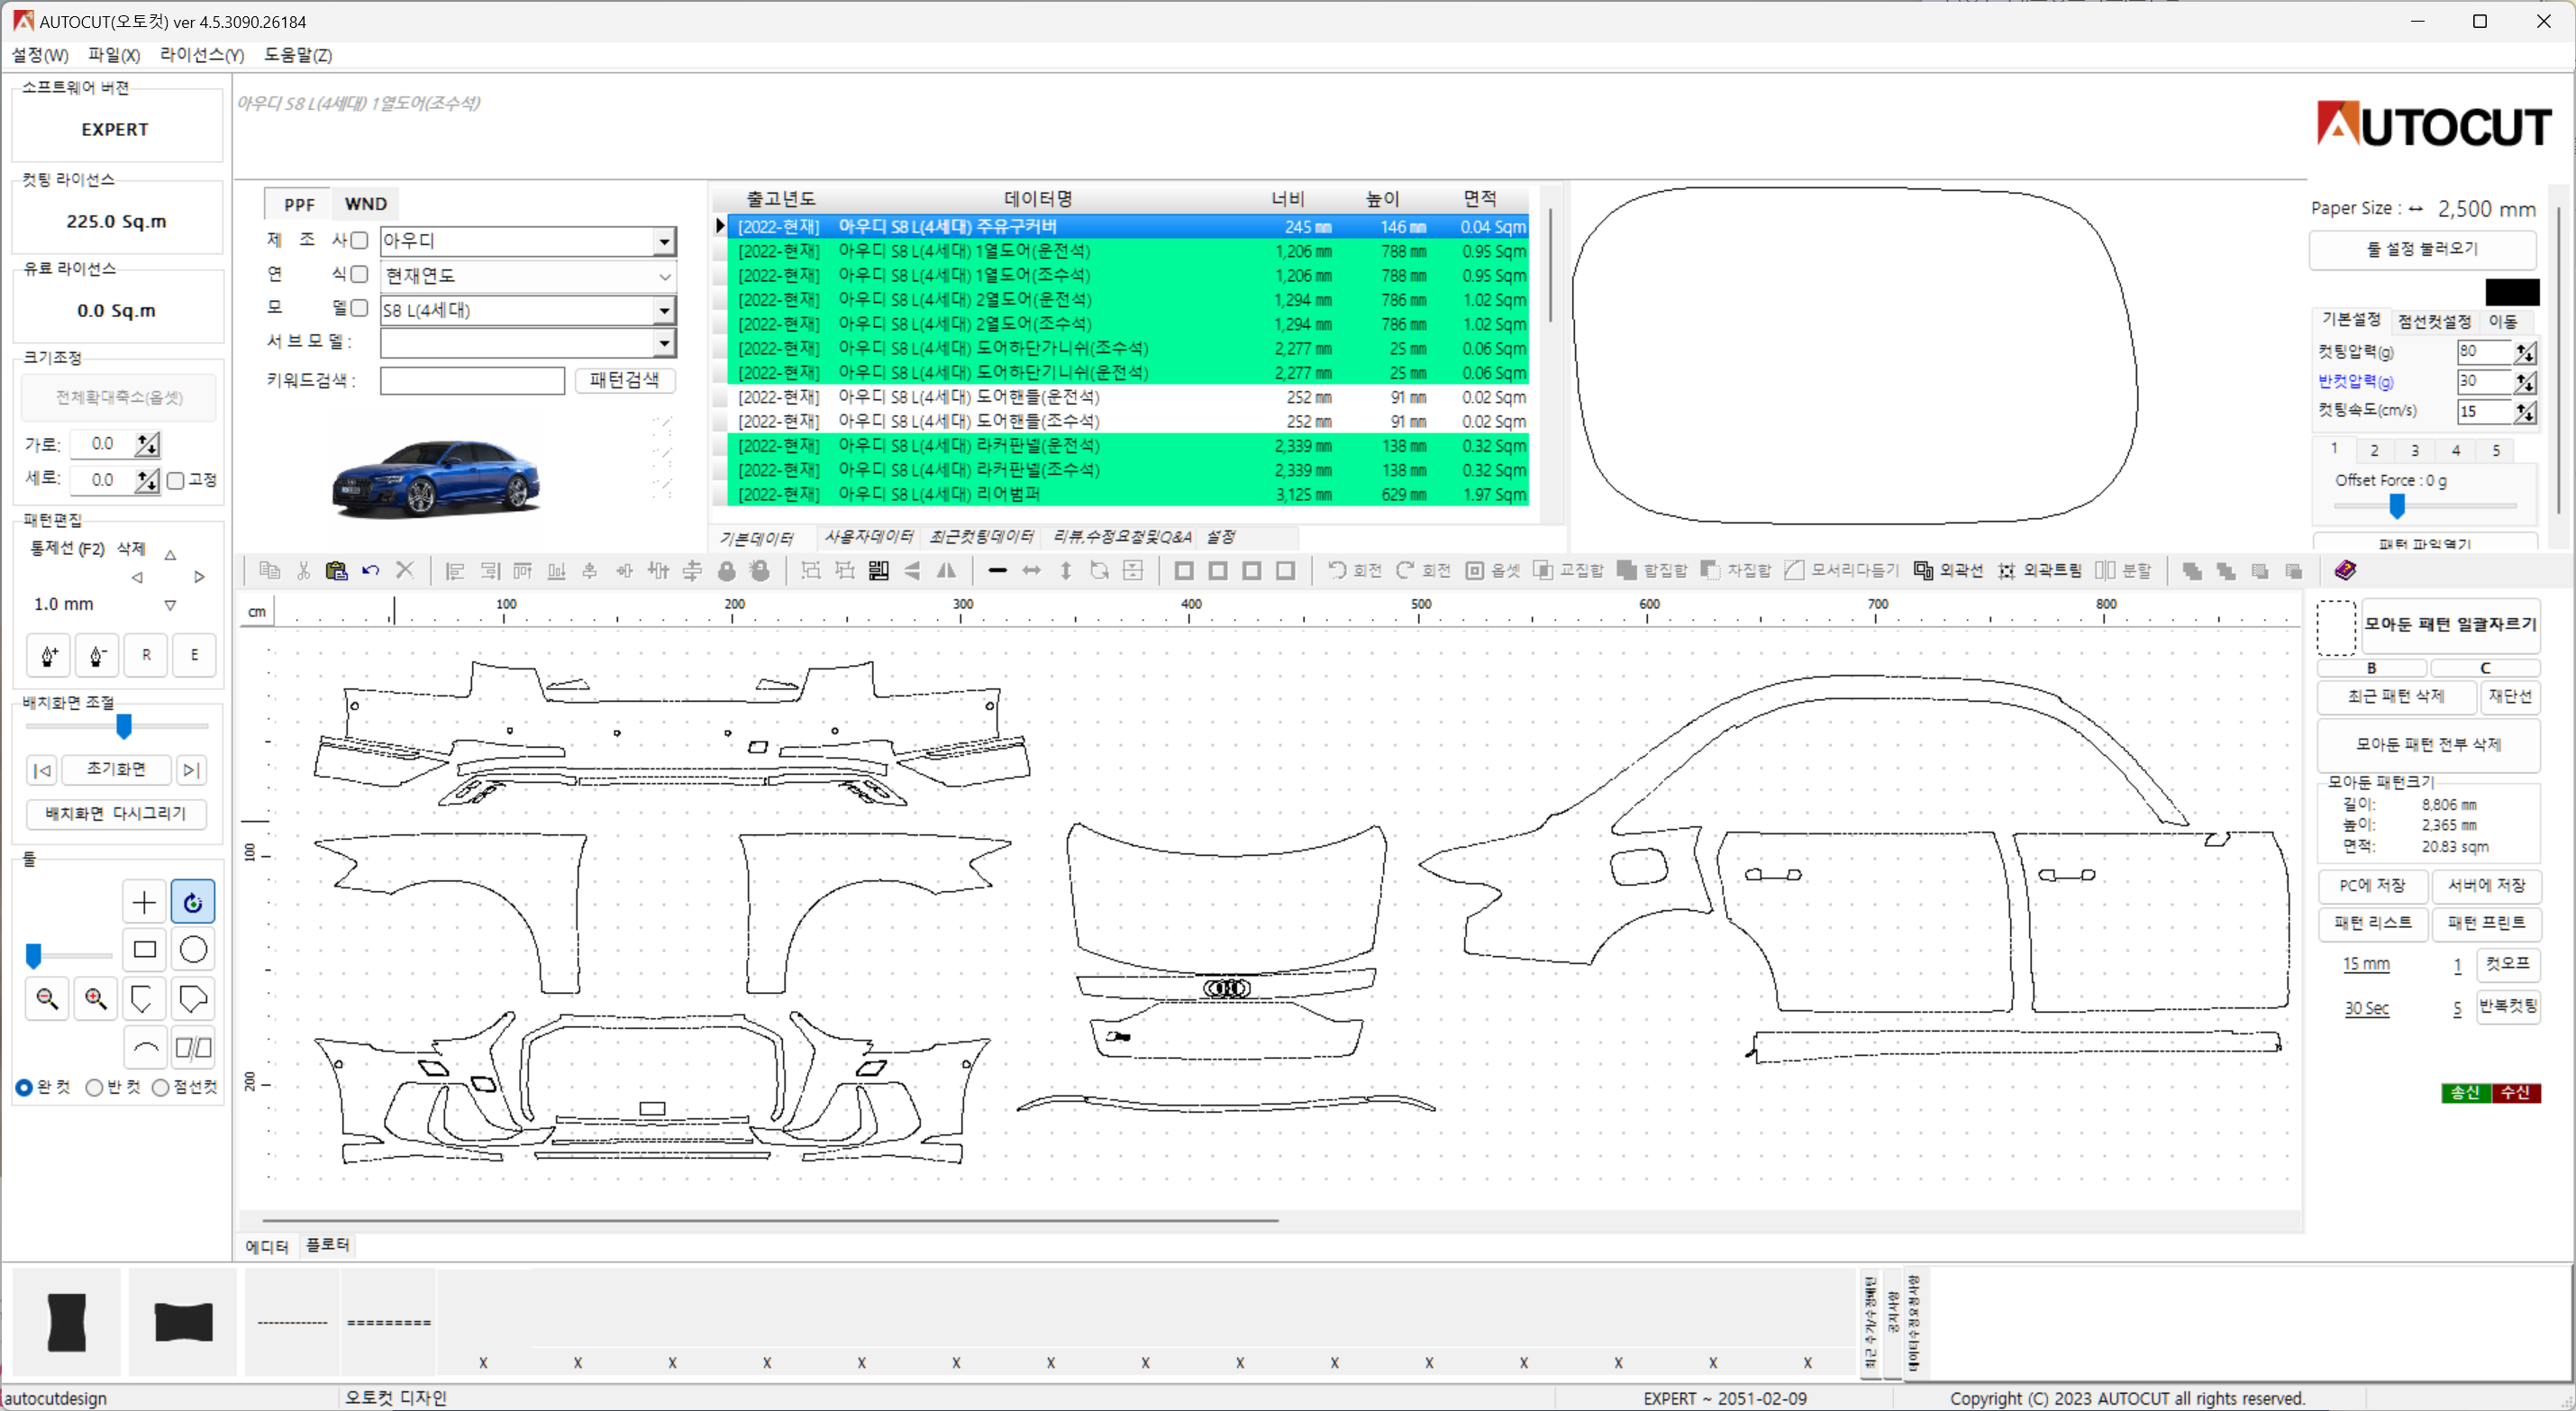This screenshot has height=1411, width=2576.
Task: Click the width (가로) spinner arrows
Action: click(x=147, y=444)
